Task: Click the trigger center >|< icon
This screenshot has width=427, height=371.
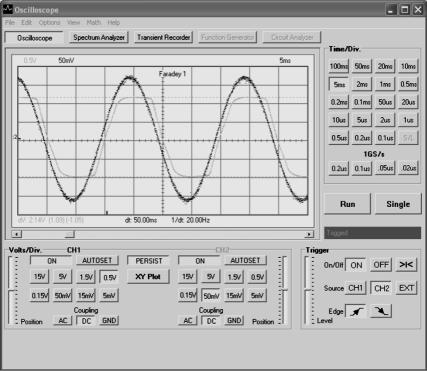Action: point(406,265)
